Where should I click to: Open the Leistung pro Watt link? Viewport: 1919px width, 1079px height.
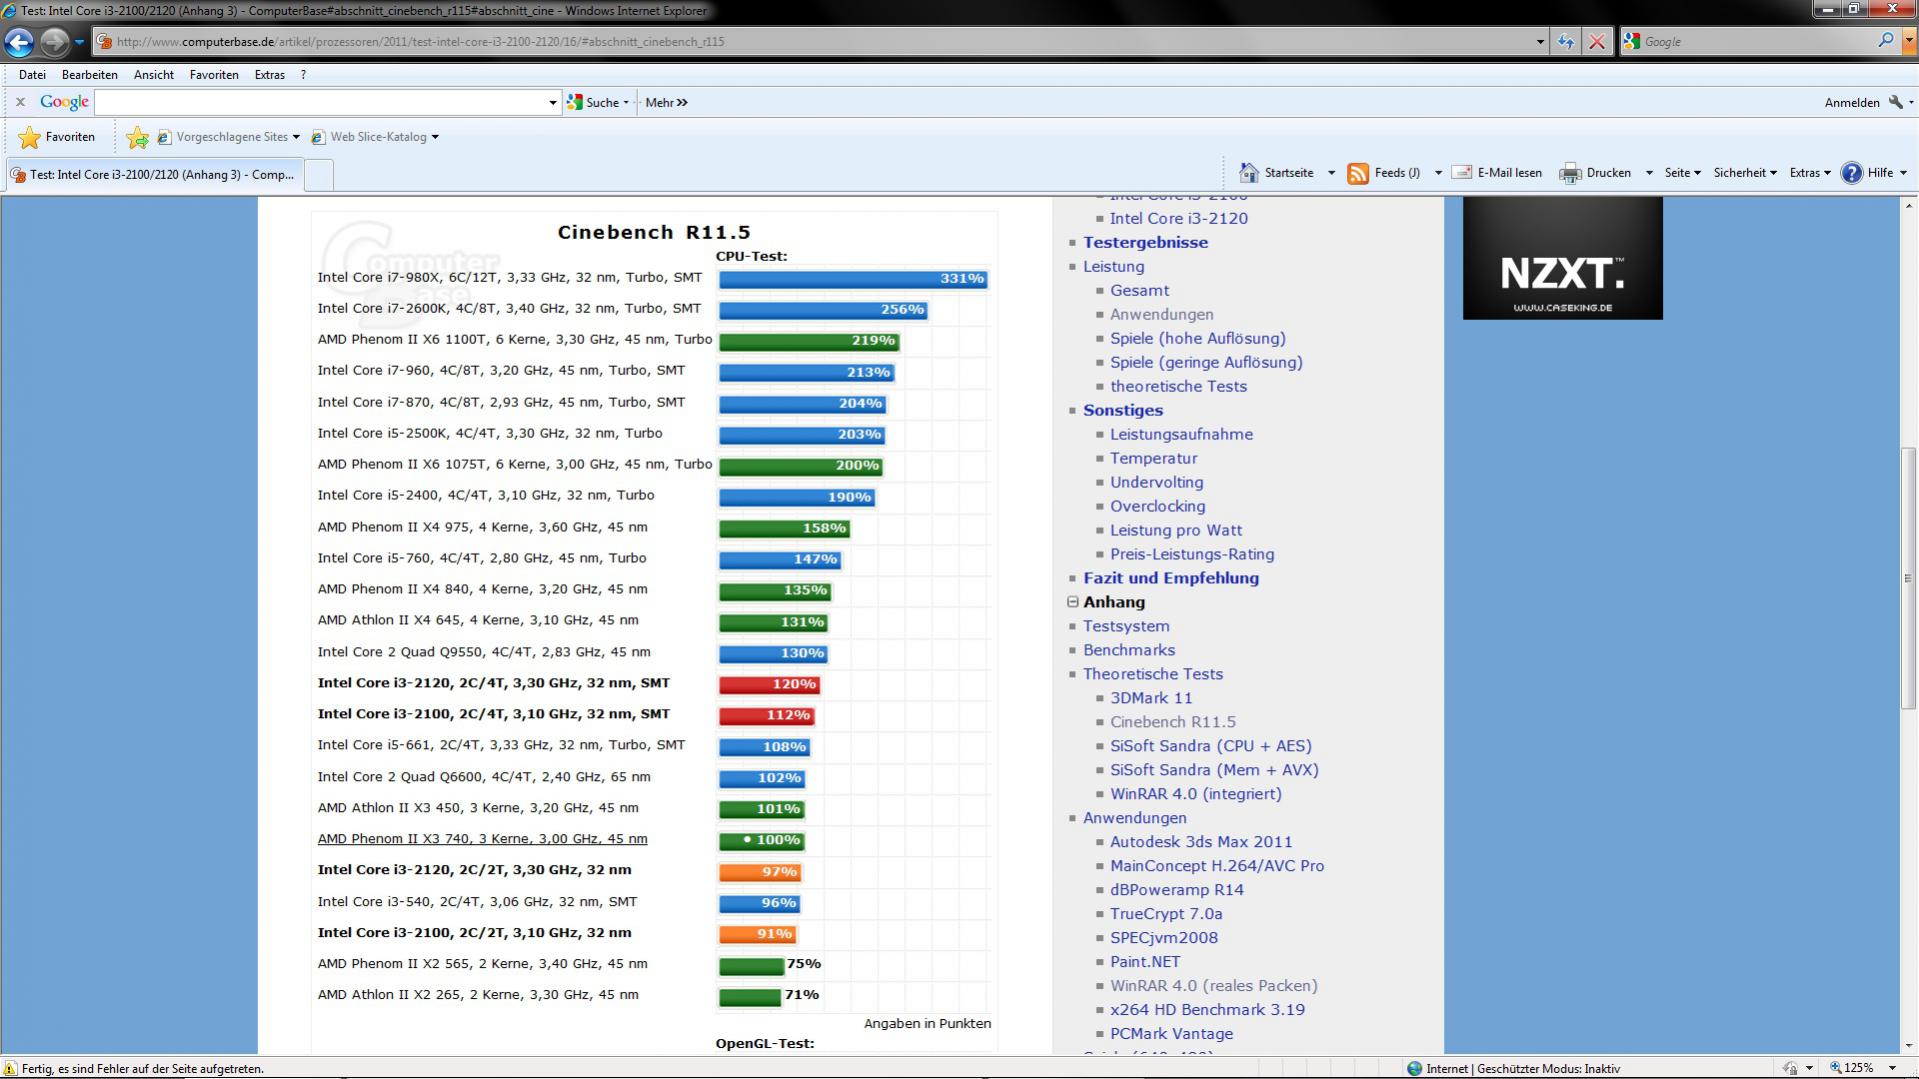click(1176, 530)
